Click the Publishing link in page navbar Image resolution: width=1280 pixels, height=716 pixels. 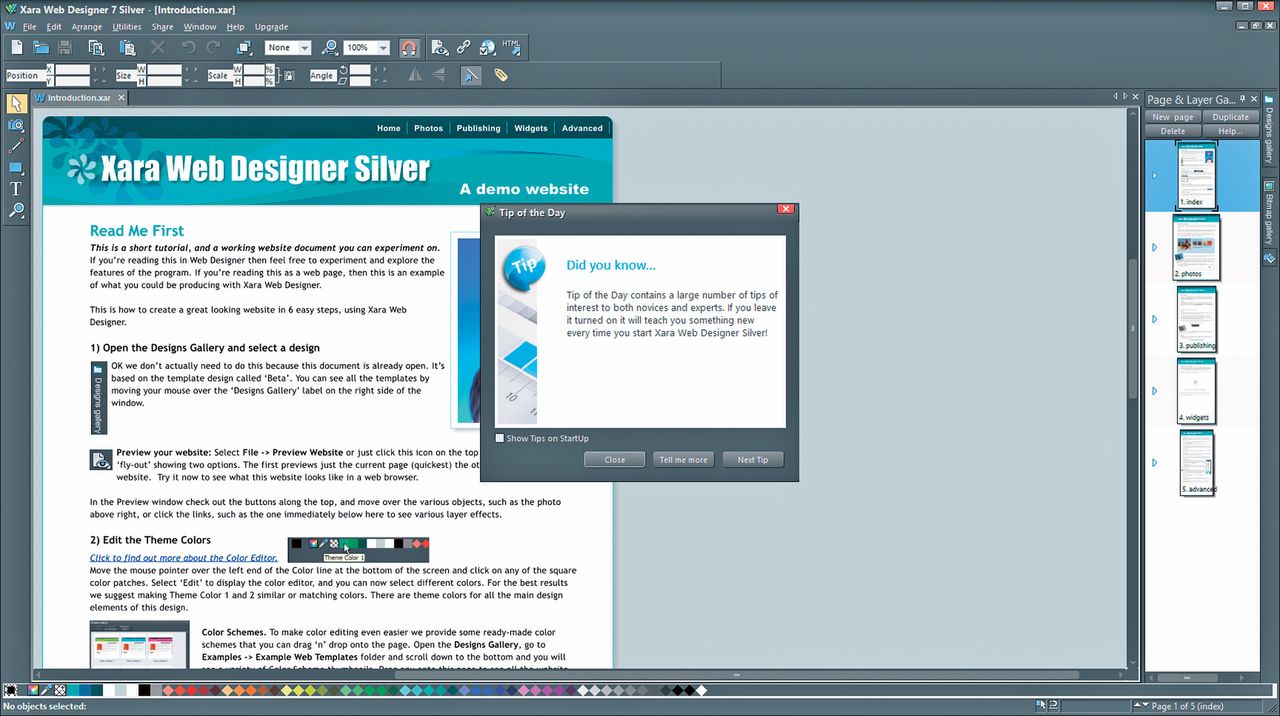[x=478, y=128]
